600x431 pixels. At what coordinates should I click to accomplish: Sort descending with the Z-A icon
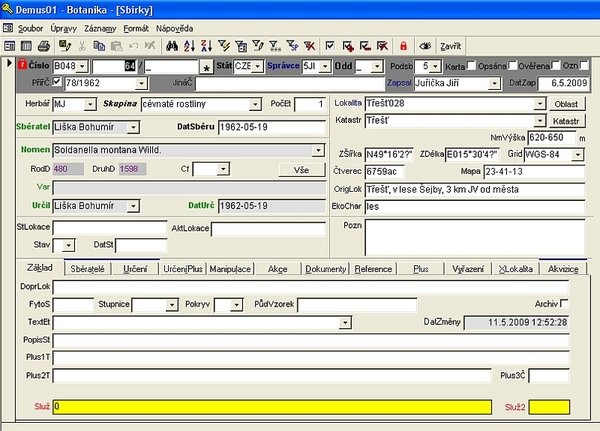(x=207, y=46)
